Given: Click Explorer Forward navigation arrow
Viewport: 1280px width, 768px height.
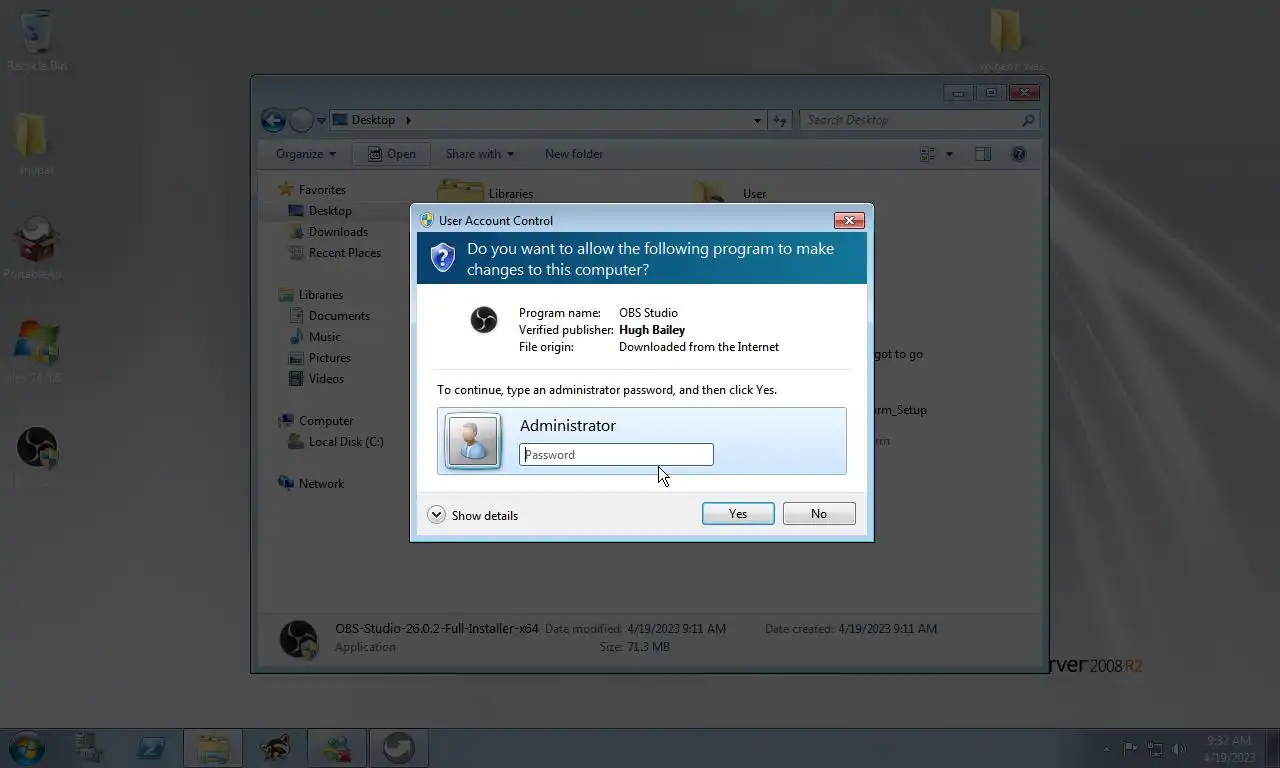Looking at the screenshot, I should click(x=301, y=120).
